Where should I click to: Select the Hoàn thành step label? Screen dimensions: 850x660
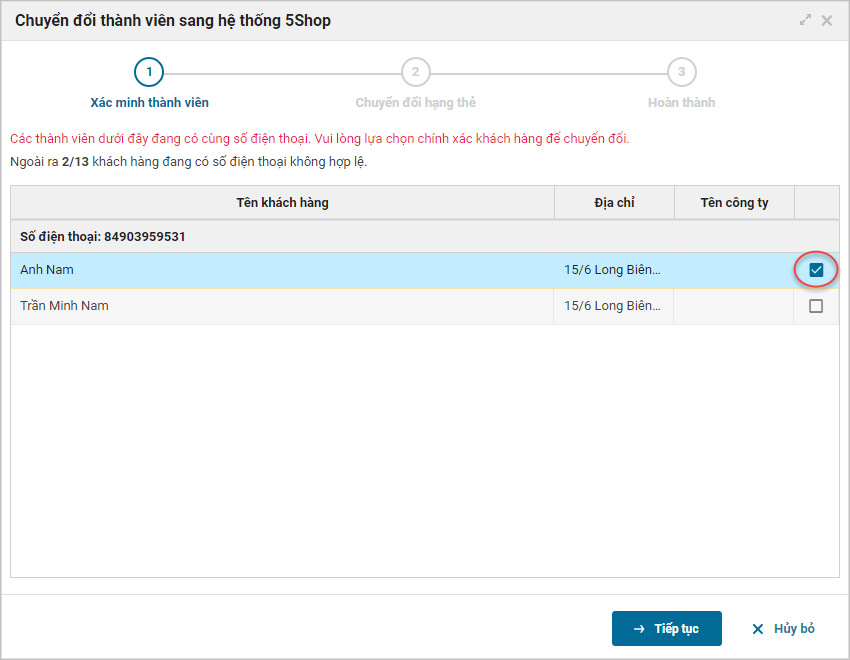click(x=681, y=102)
